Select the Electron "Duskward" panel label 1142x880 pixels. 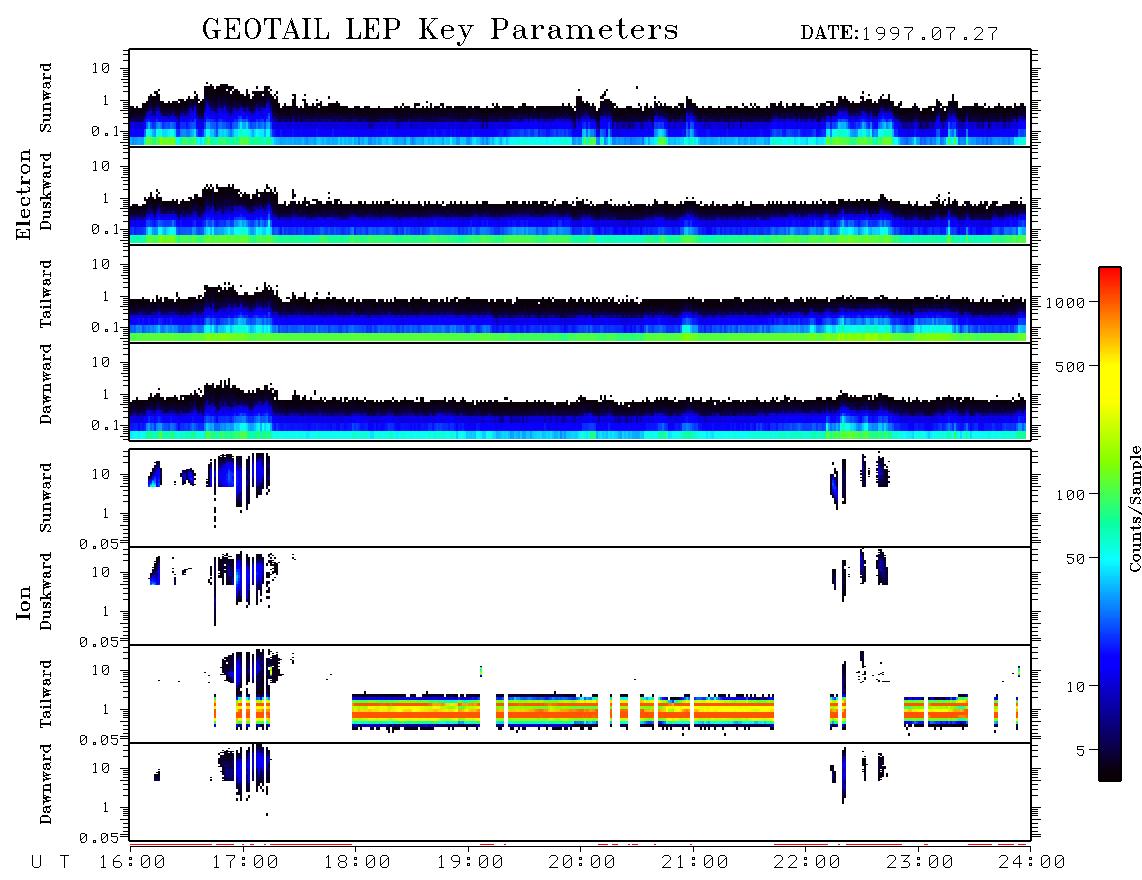pos(45,191)
